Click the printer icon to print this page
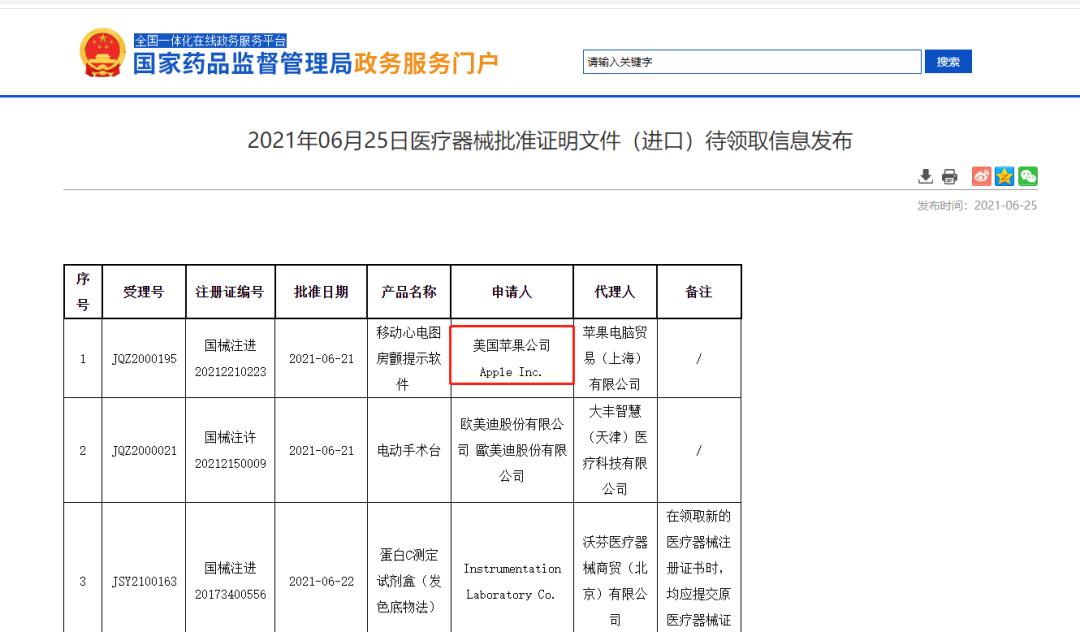Image resolution: width=1080 pixels, height=632 pixels. [x=949, y=176]
